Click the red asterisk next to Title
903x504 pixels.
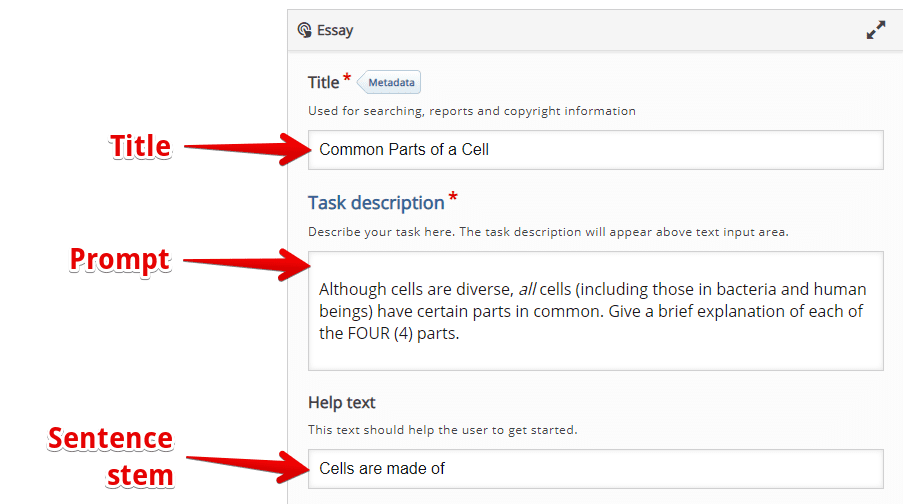point(347,77)
